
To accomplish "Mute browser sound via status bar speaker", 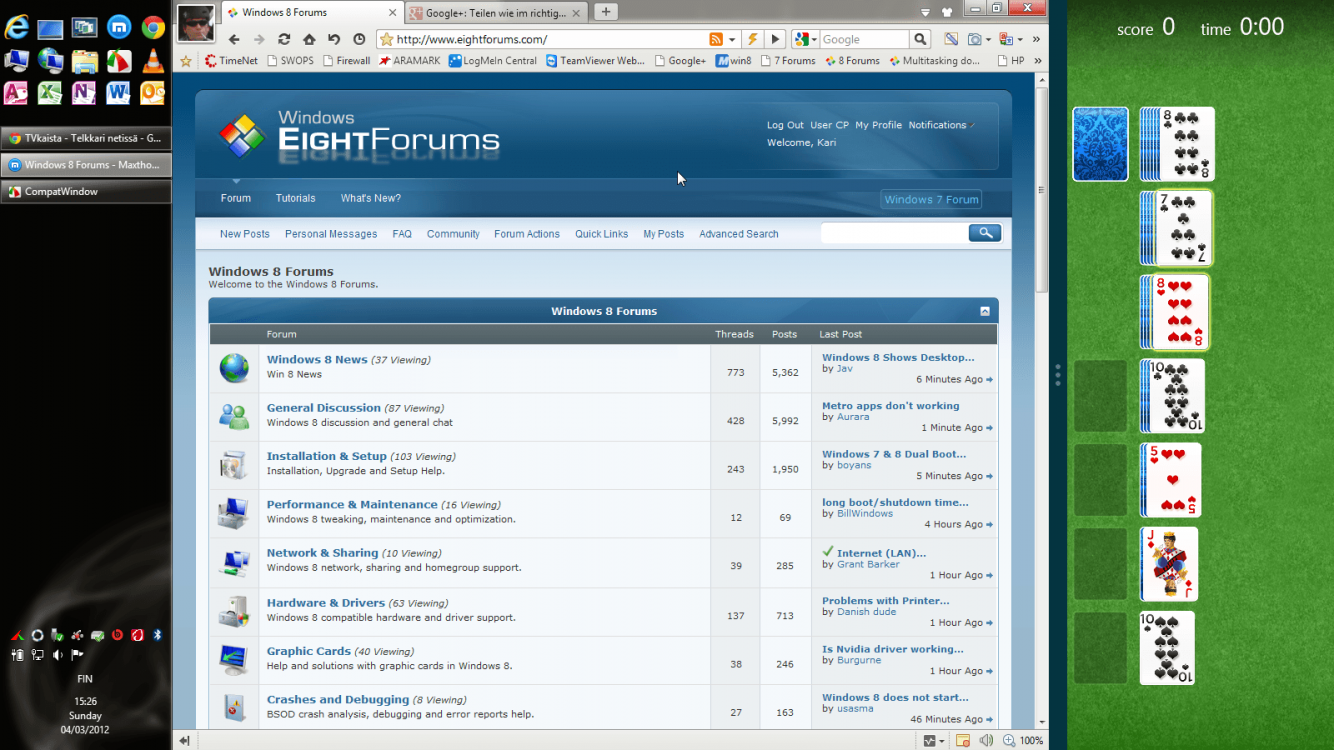I will click(x=986, y=741).
